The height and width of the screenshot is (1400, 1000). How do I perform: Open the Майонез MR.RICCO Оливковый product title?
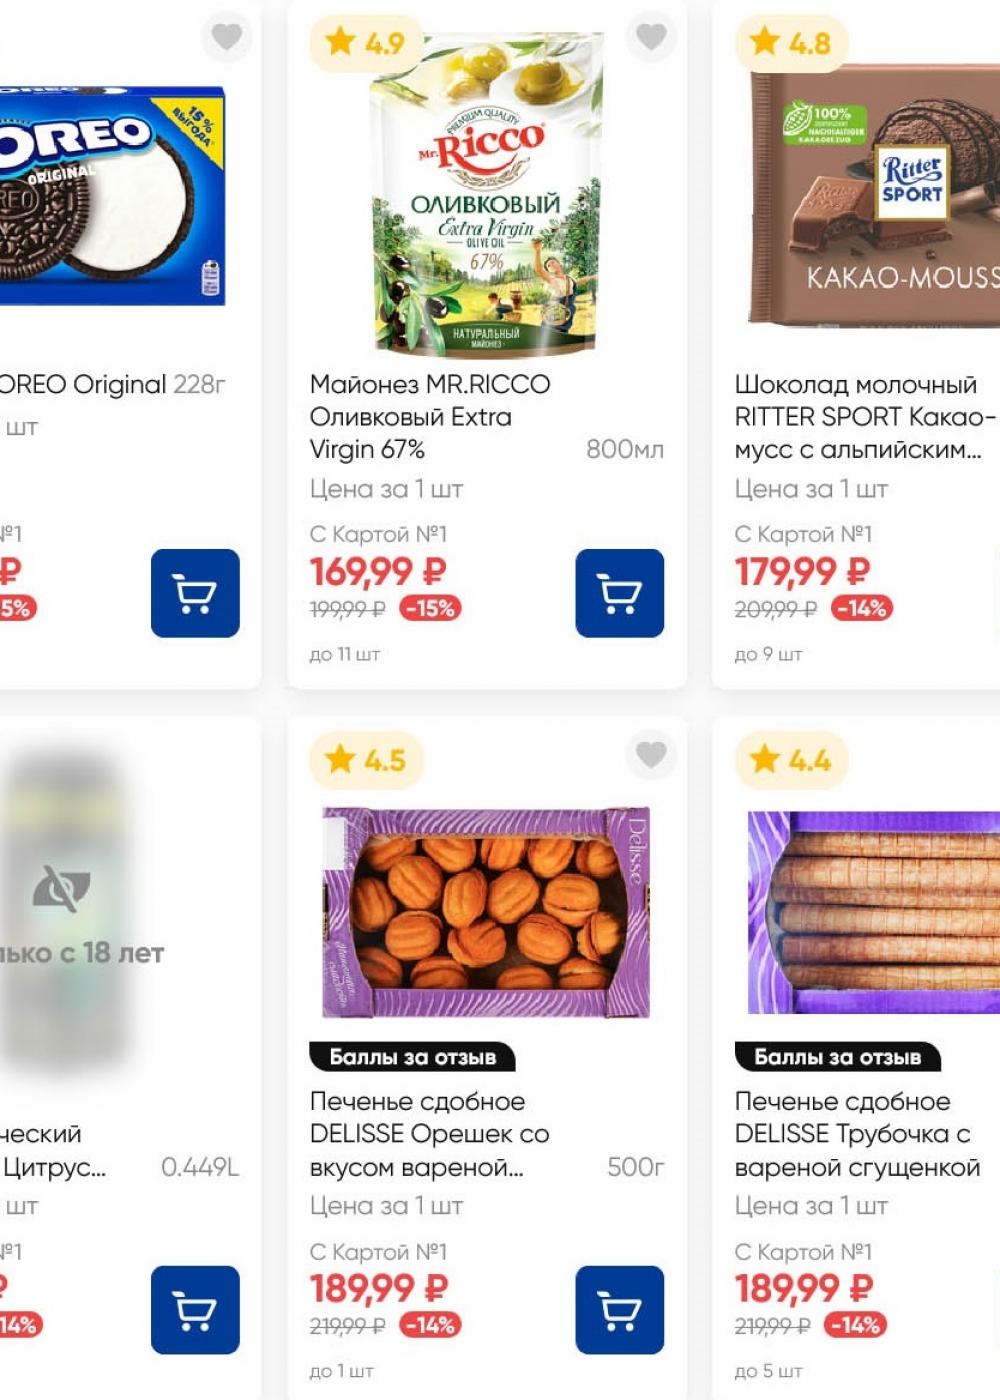(x=430, y=416)
